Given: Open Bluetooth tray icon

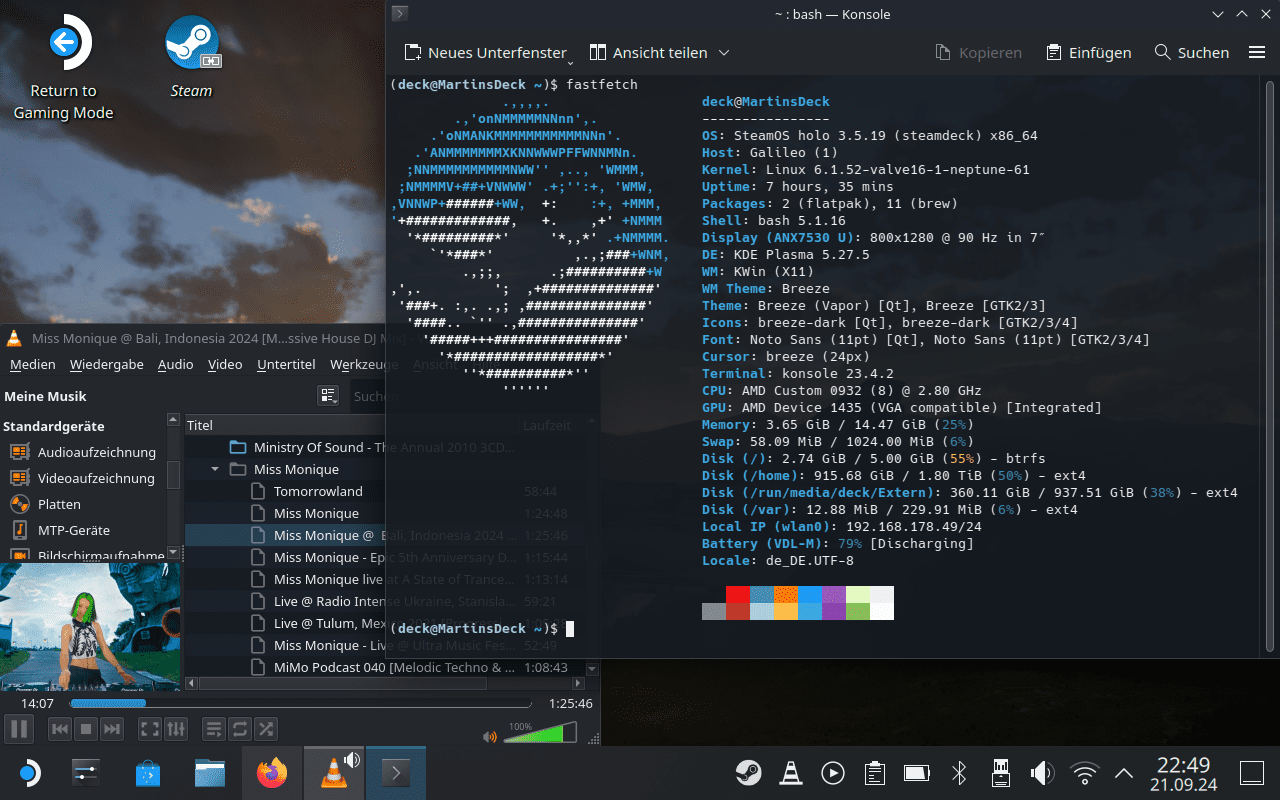Looking at the screenshot, I should tap(958, 773).
